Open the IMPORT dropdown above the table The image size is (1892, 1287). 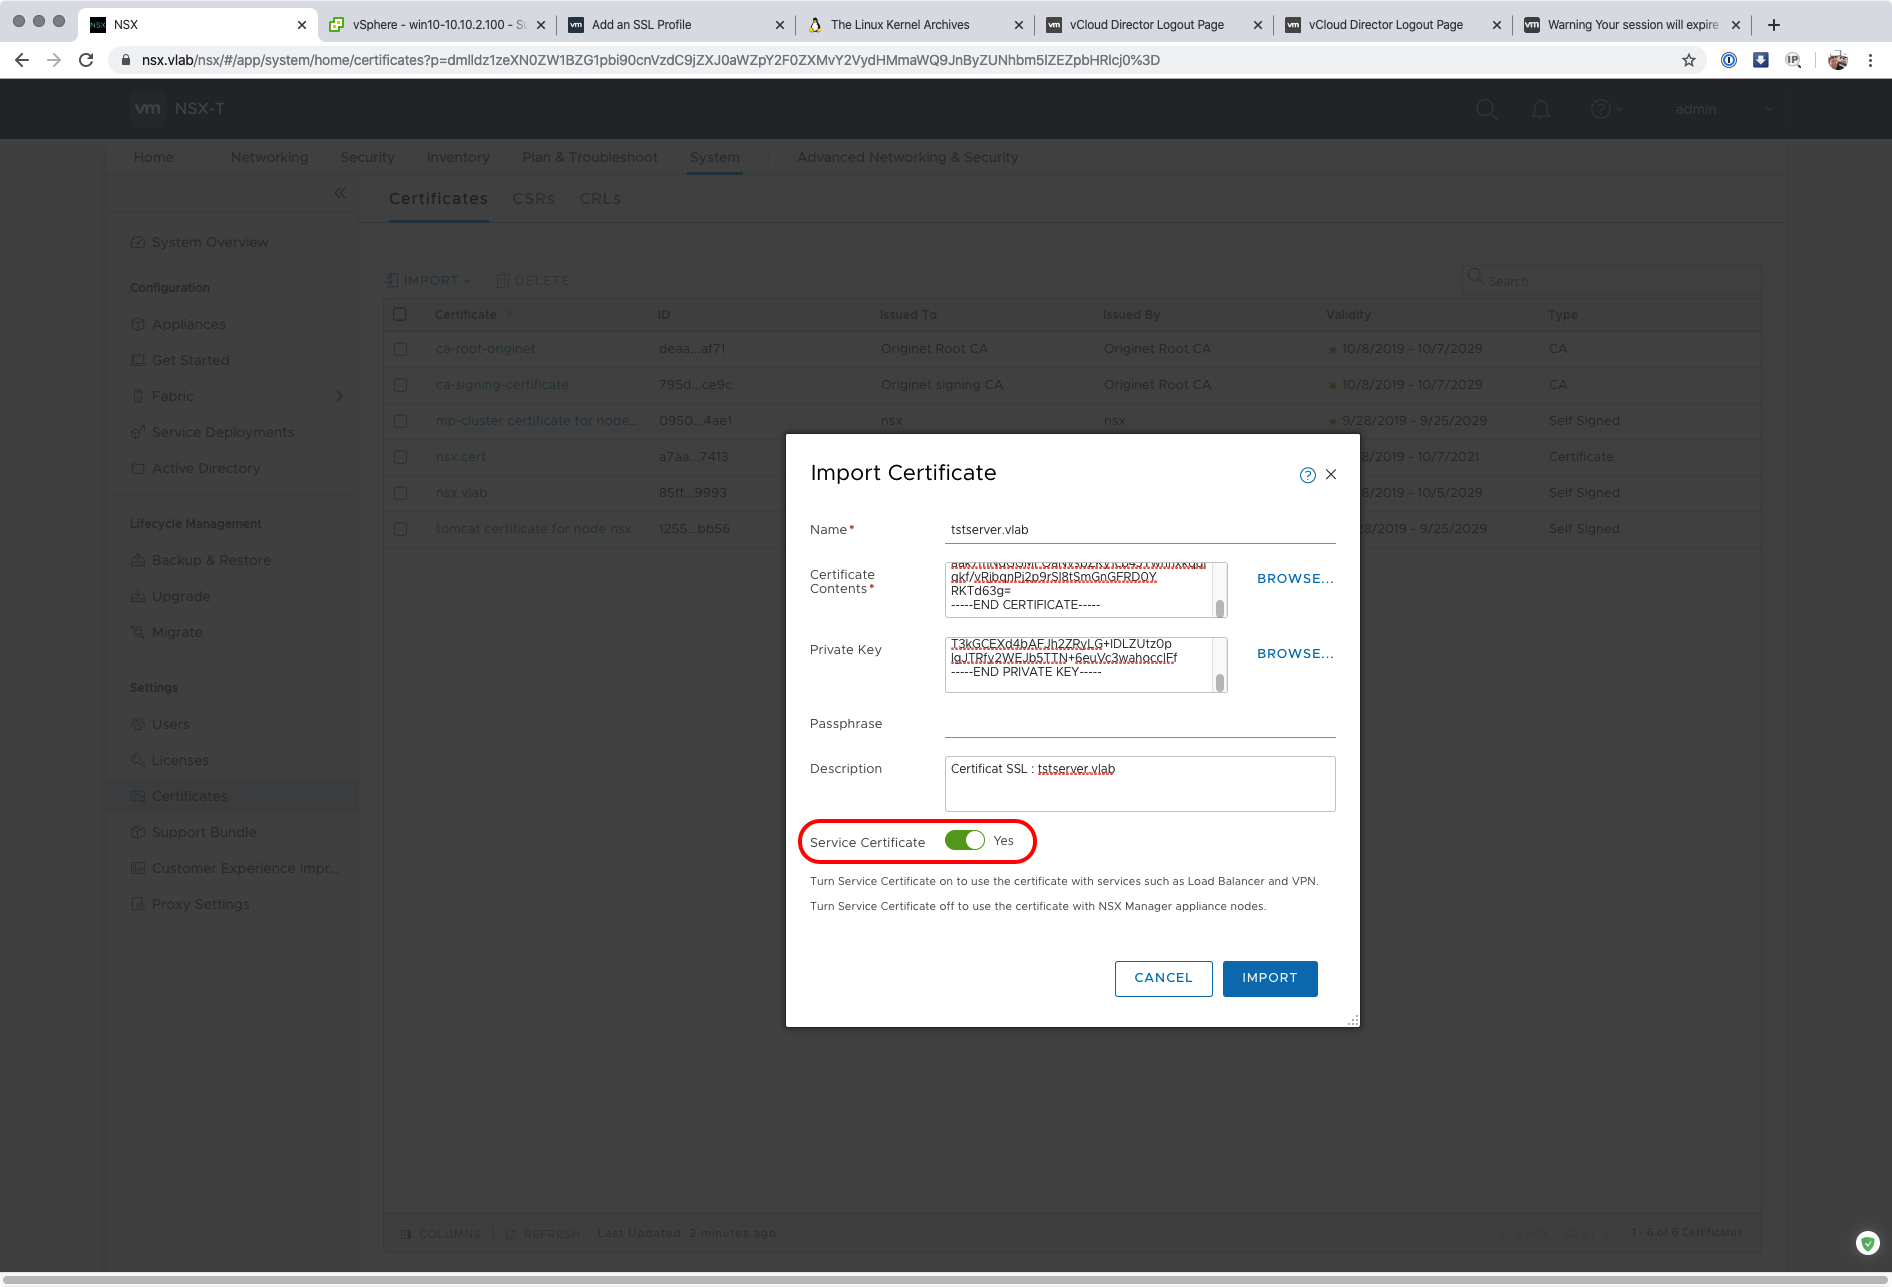(x=430, y=281)
